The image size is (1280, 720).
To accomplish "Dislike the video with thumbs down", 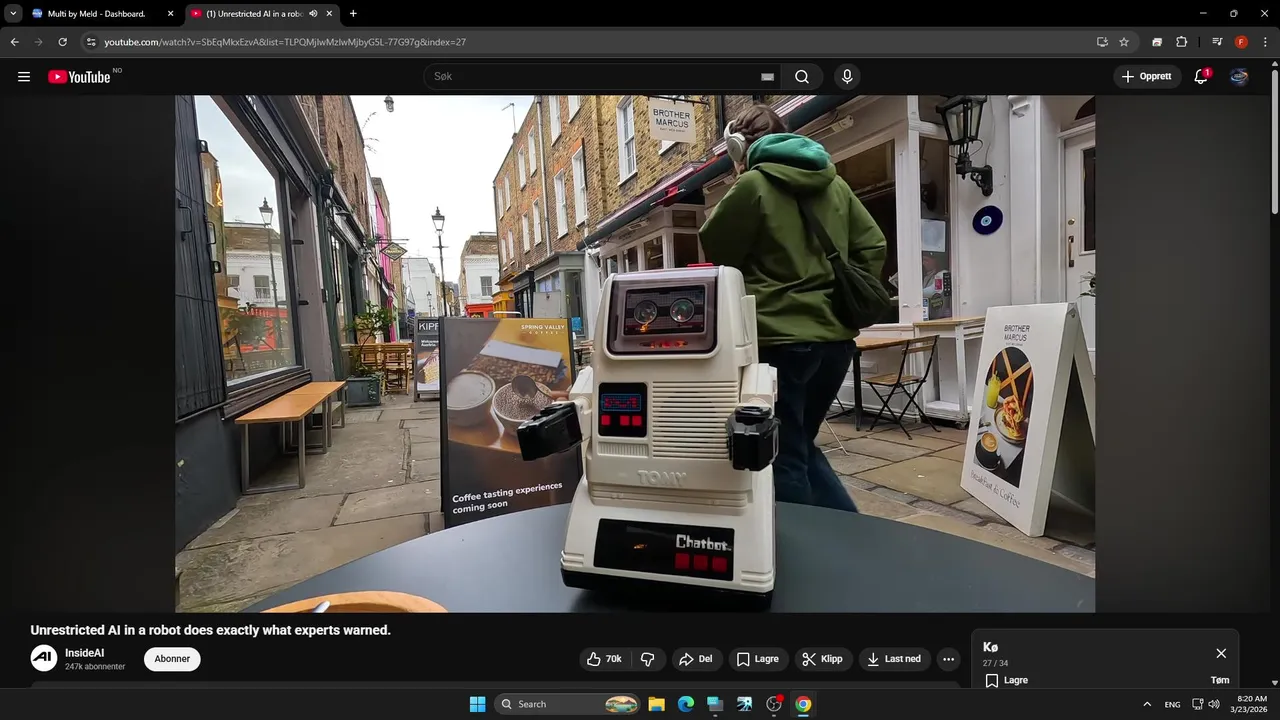I will pos(648,659).
